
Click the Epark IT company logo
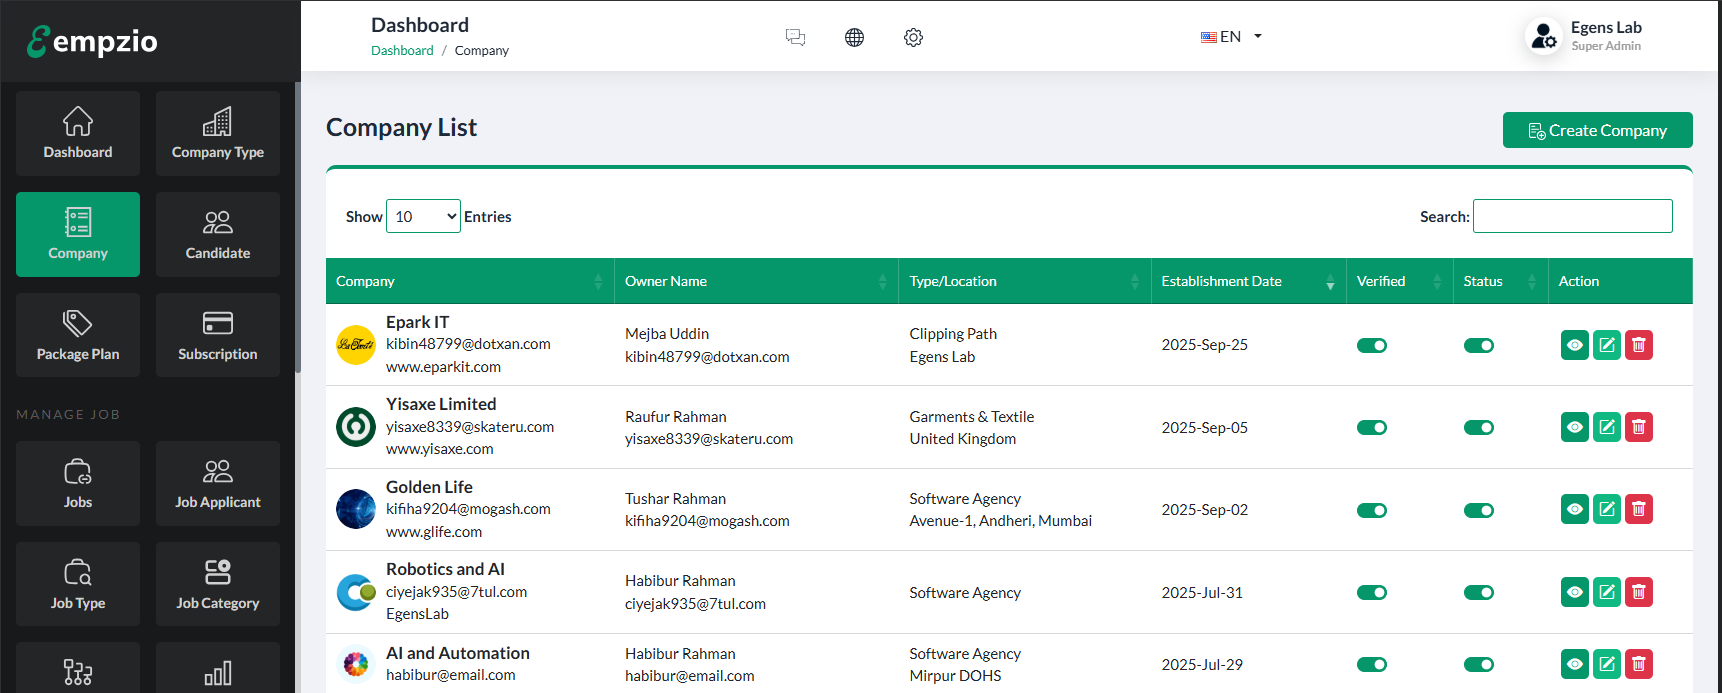(x=355, y=345)
